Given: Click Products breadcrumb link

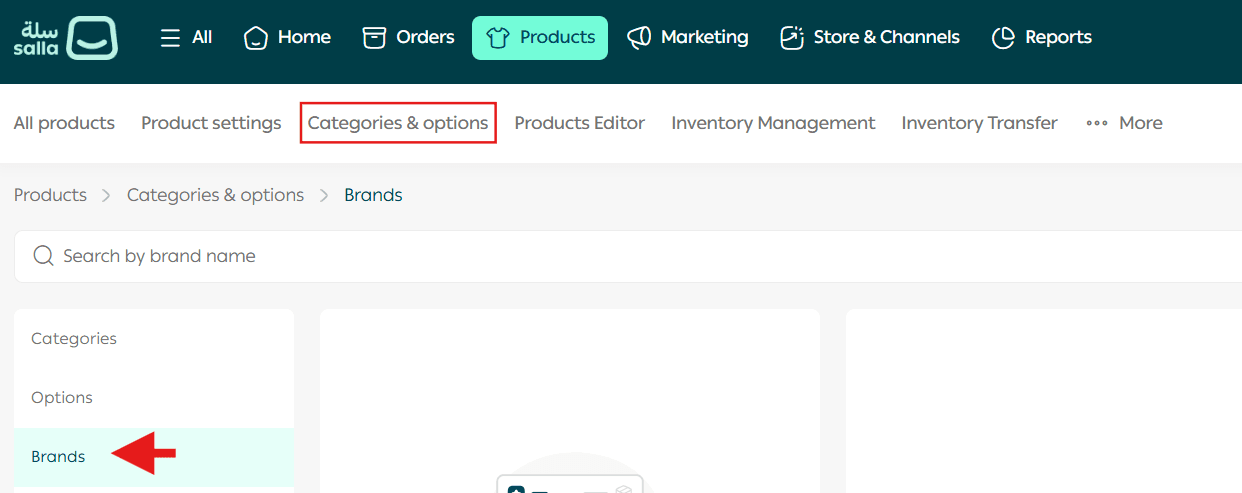Looking at the screenshot, I should pyautogui.click(x=50, y=195).
